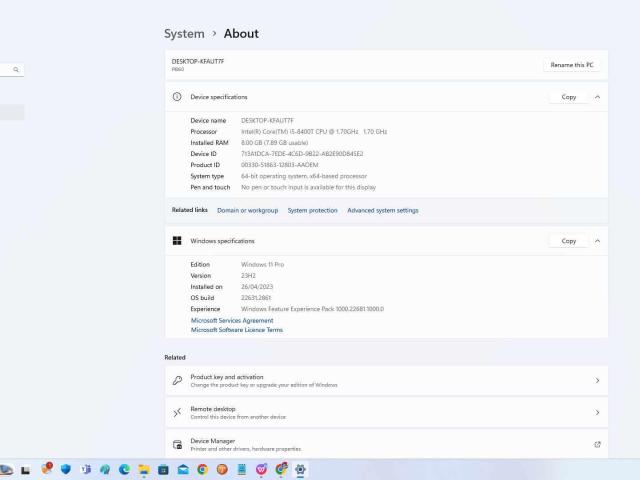Open Advanced system settings link

383,210
